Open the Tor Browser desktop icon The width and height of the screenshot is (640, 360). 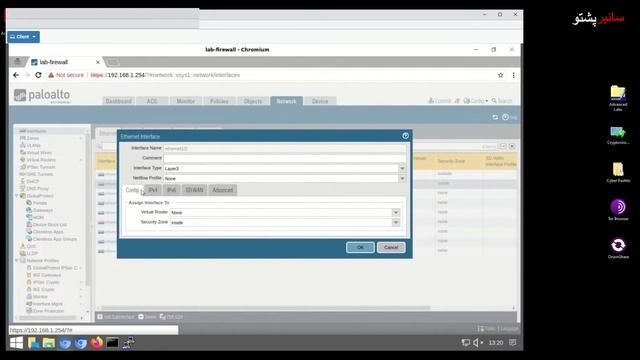pyautogui.click(x=618, y=210)
